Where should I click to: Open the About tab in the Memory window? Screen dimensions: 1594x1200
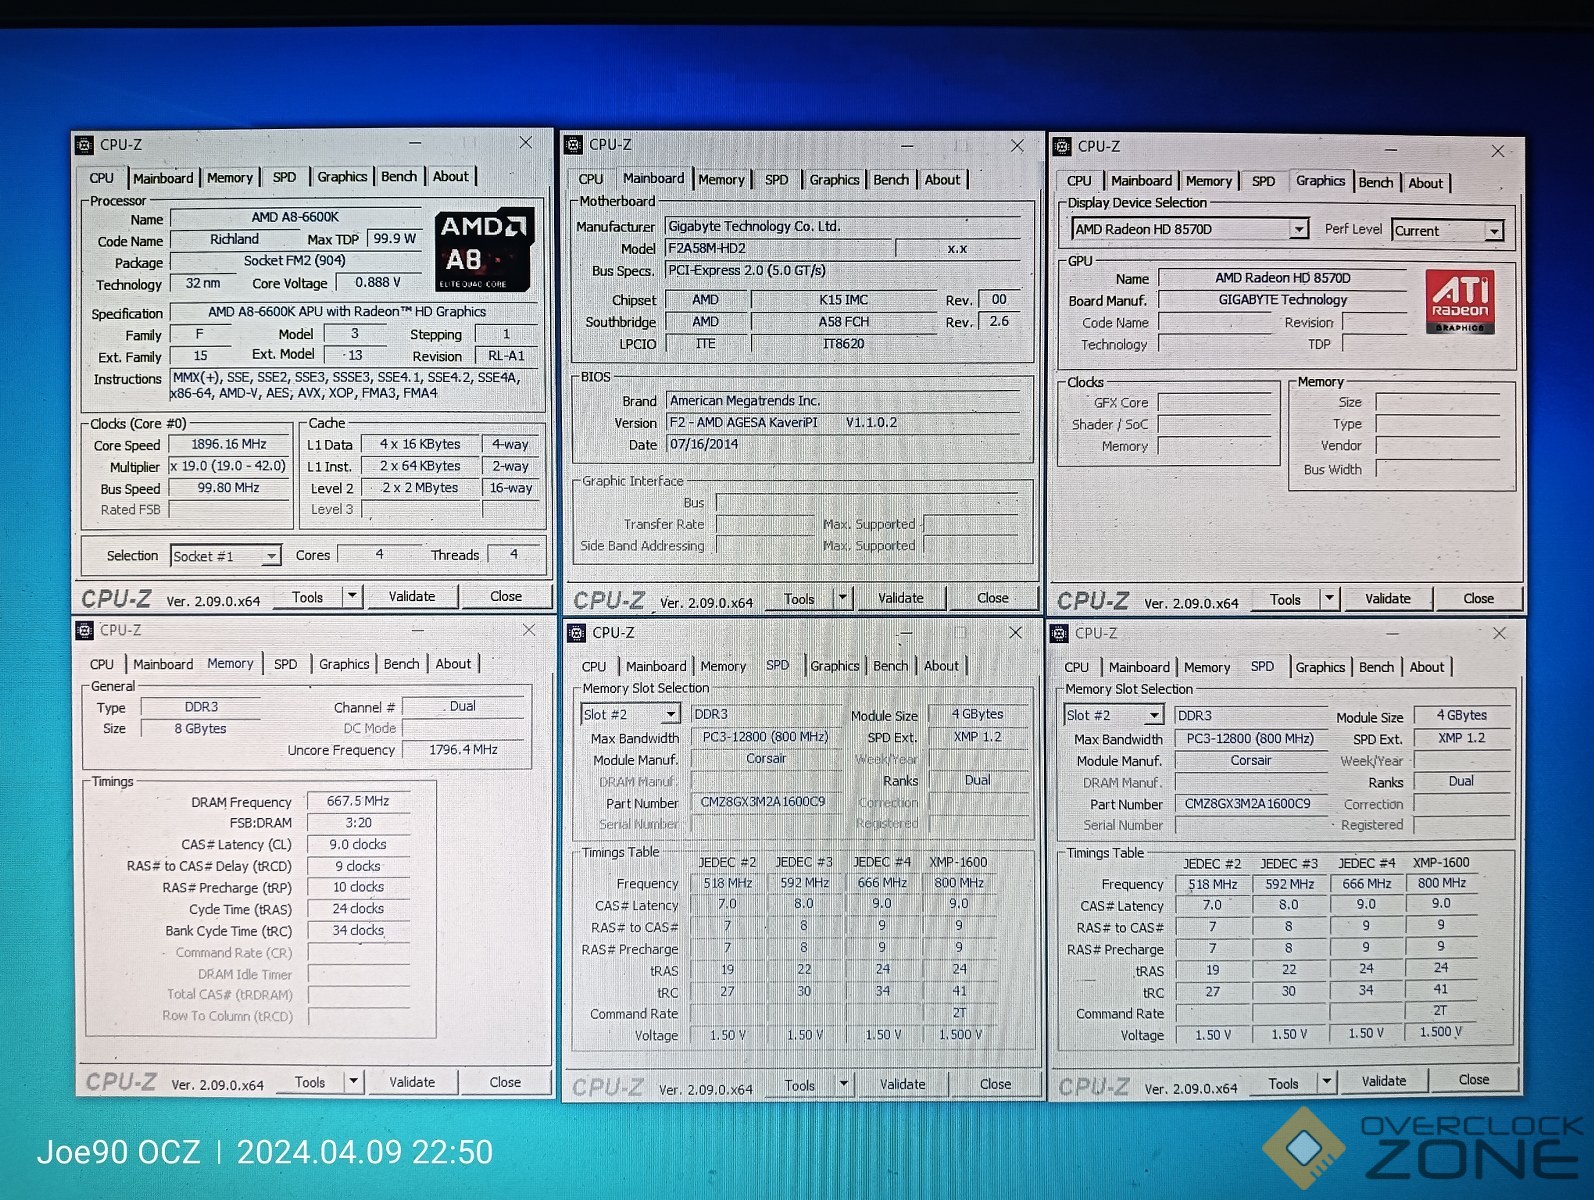point(453,664)
